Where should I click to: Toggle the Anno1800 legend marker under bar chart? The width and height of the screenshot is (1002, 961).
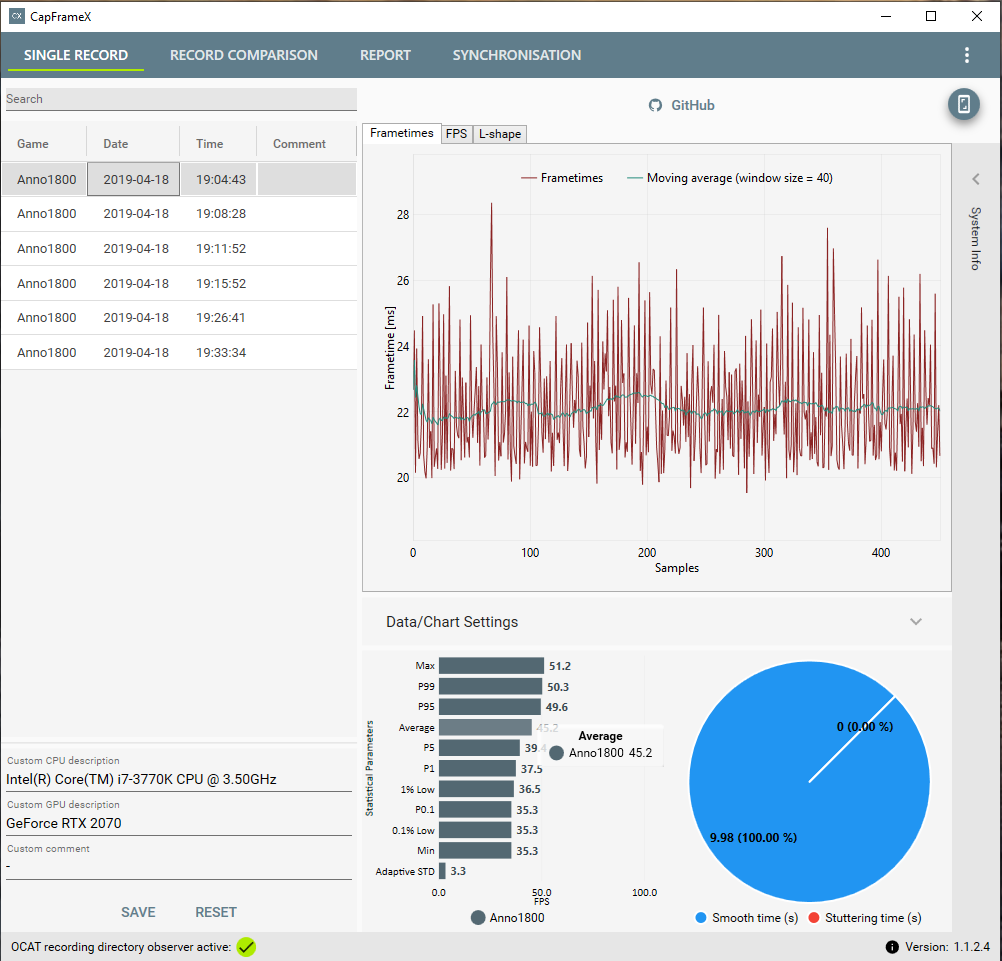(477, 918)
